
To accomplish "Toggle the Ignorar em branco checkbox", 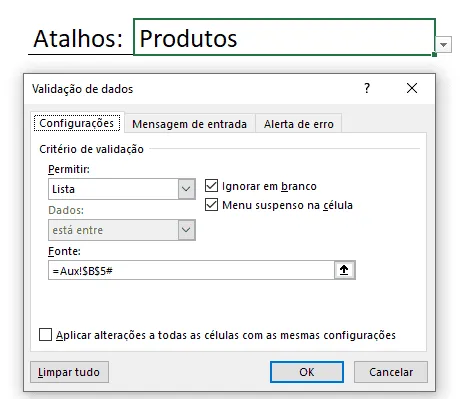I will (x=211, y=186).
